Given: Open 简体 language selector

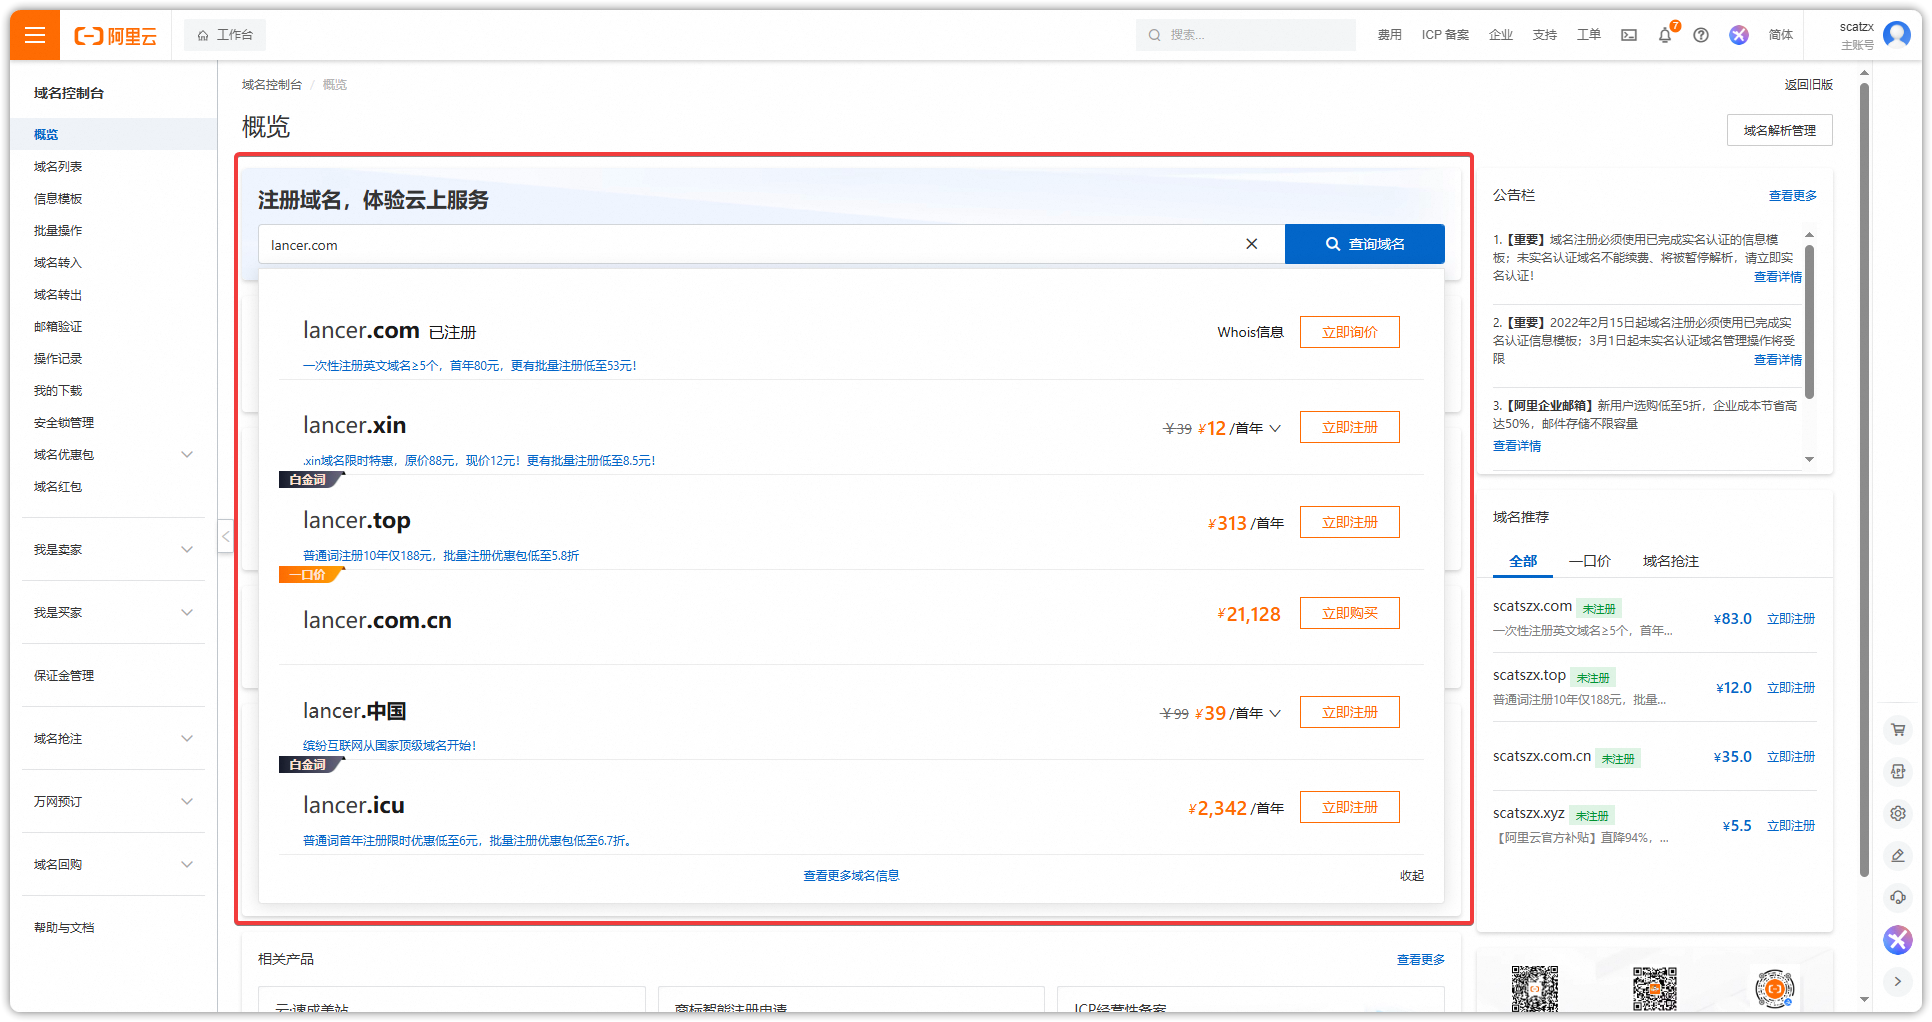Looking at the screenshot, I should [1780, 35].
